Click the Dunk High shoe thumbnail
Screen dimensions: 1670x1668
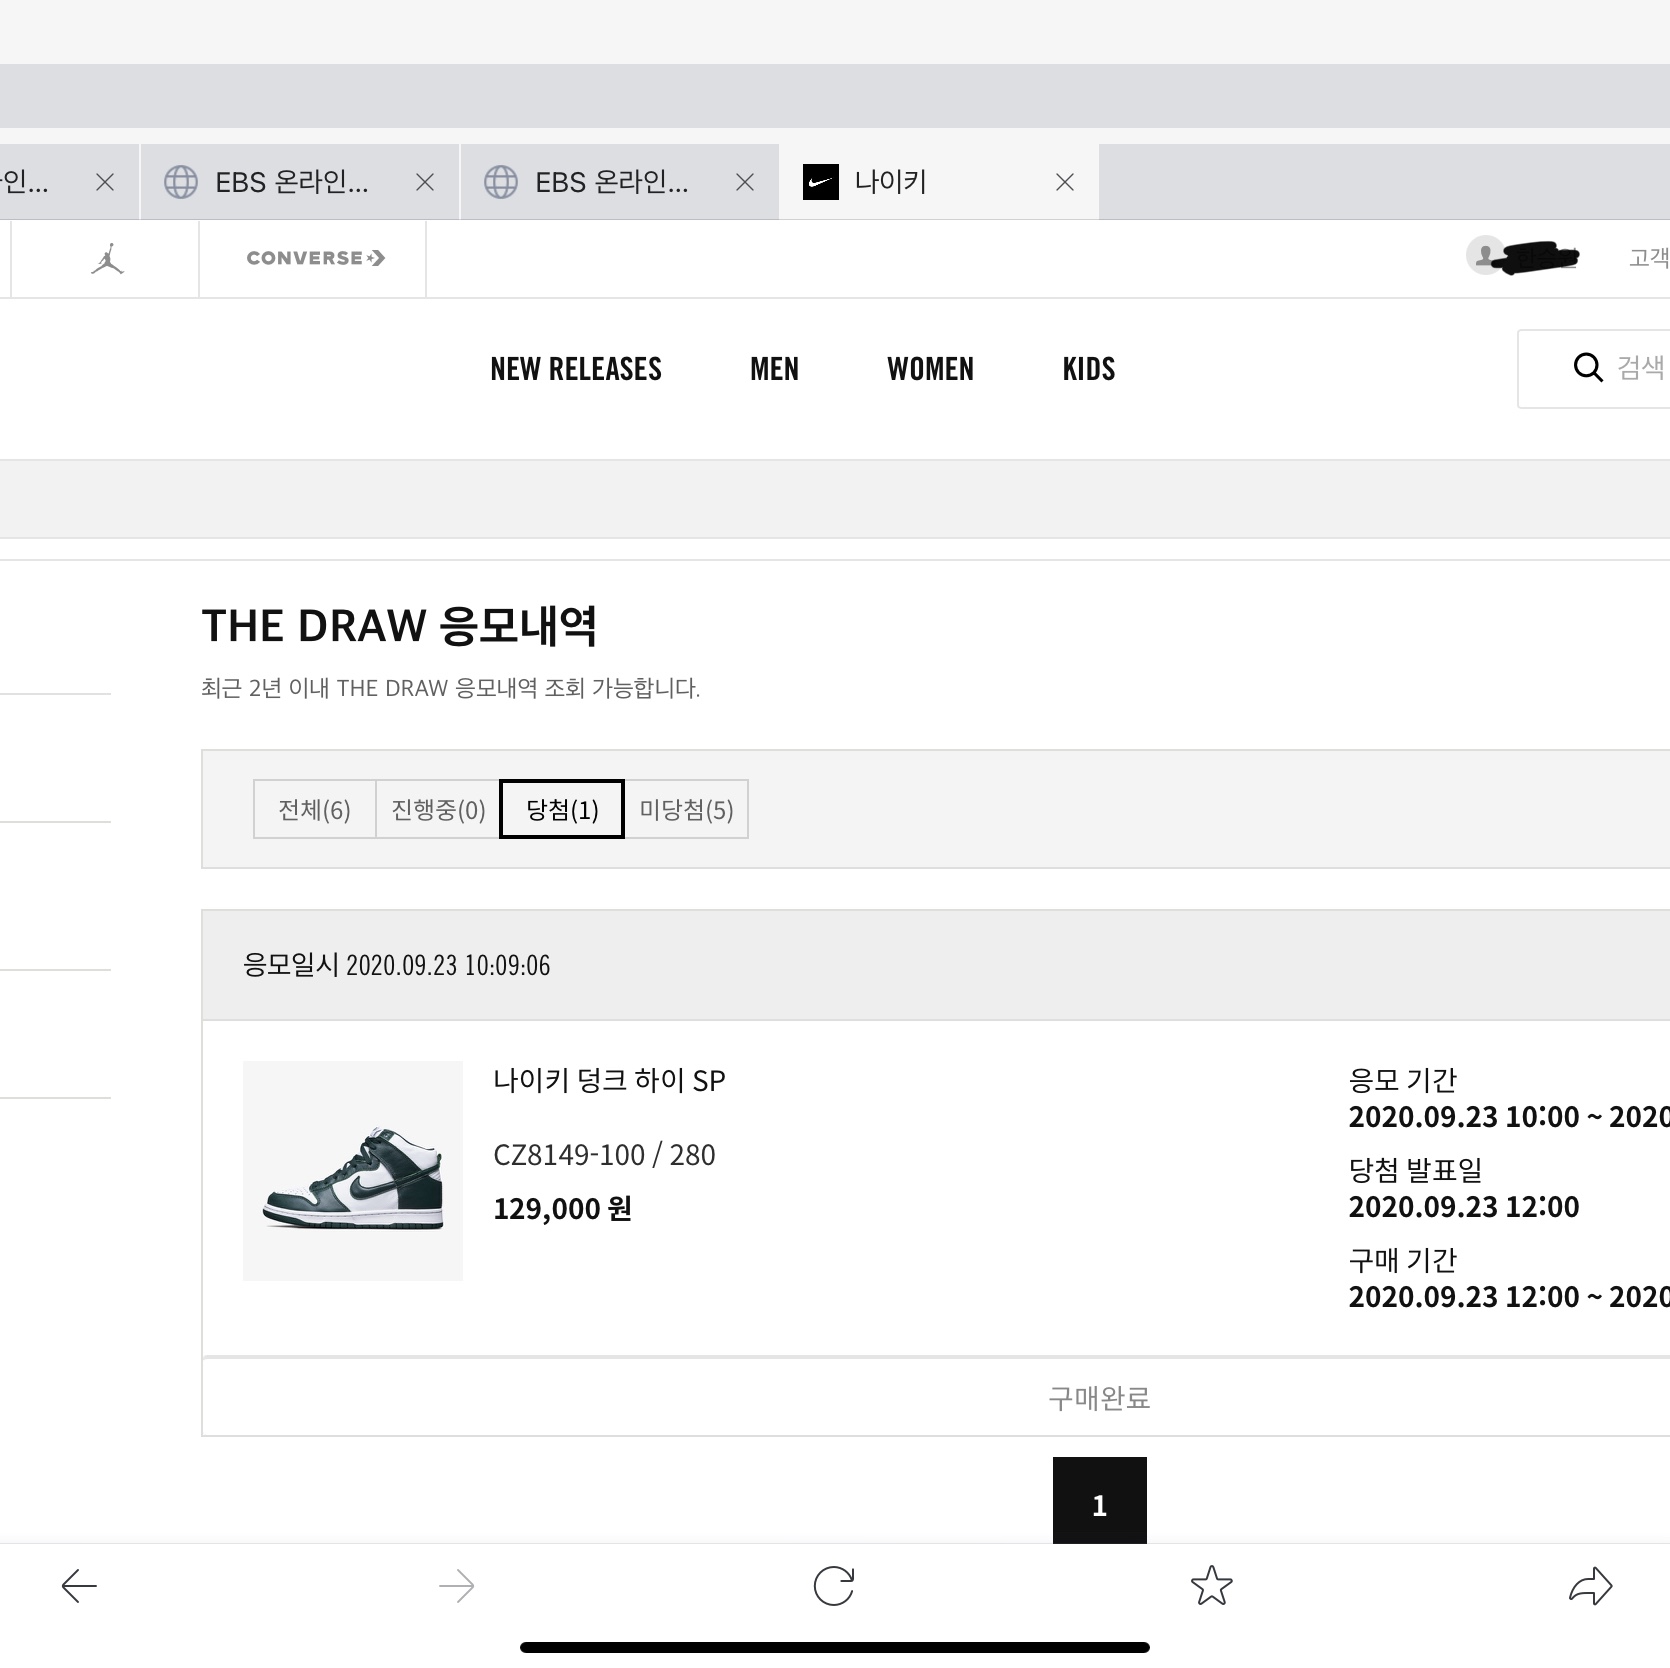(353, 1171)
